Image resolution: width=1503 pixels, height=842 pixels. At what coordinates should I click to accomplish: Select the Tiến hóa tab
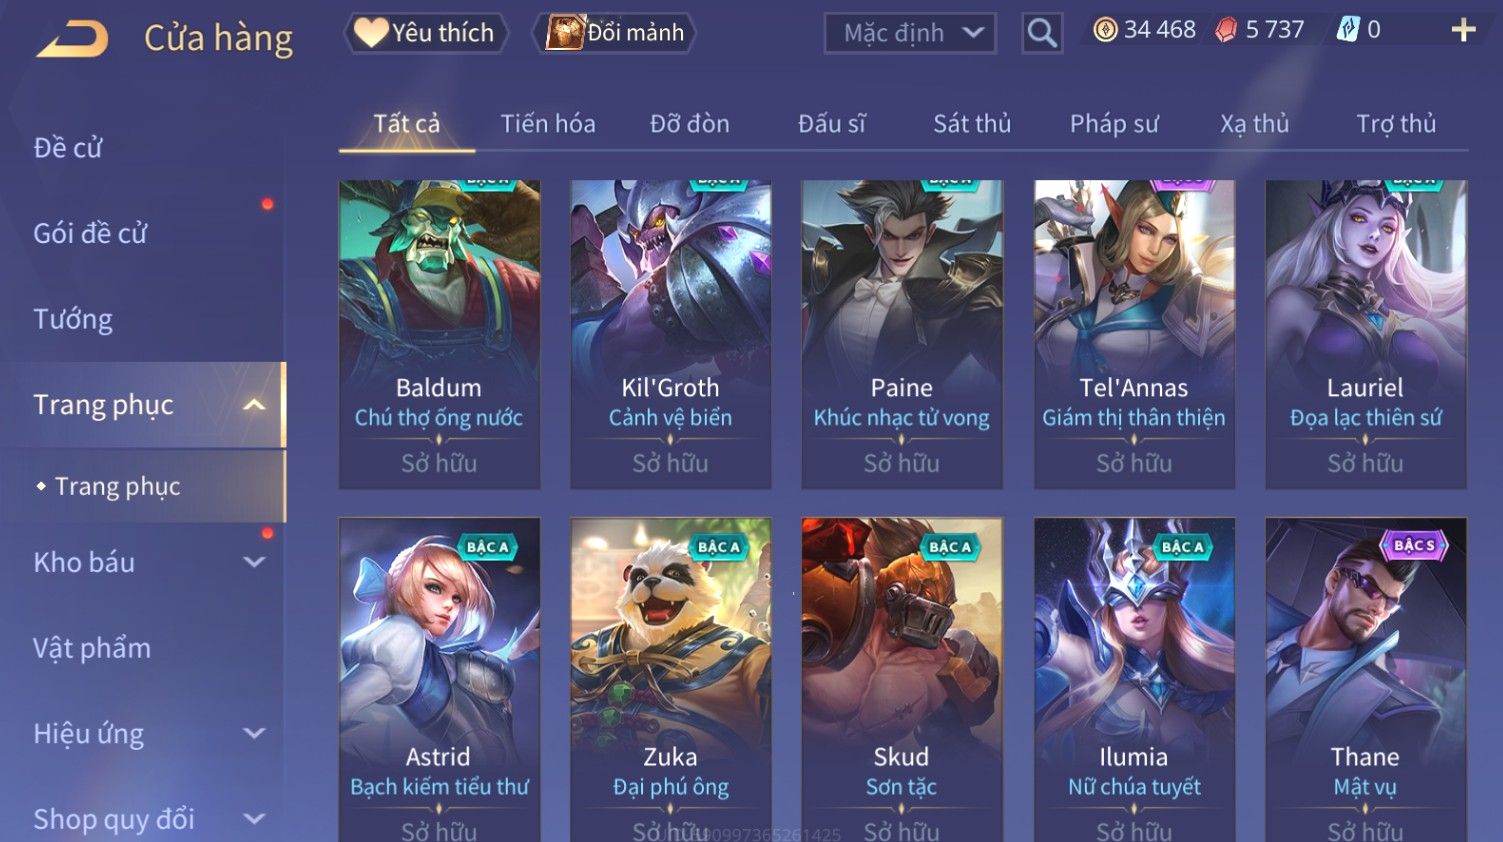(548, 124)
